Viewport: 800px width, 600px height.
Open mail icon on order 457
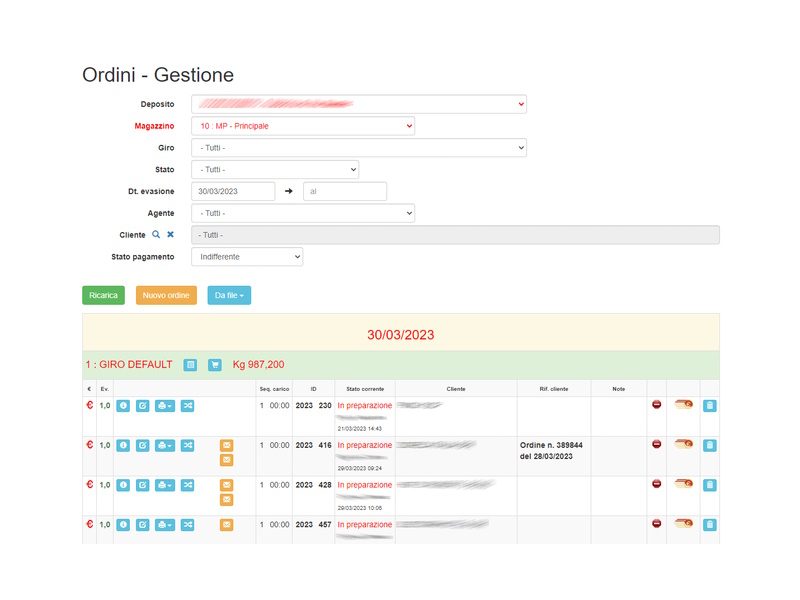coord(227,525)
